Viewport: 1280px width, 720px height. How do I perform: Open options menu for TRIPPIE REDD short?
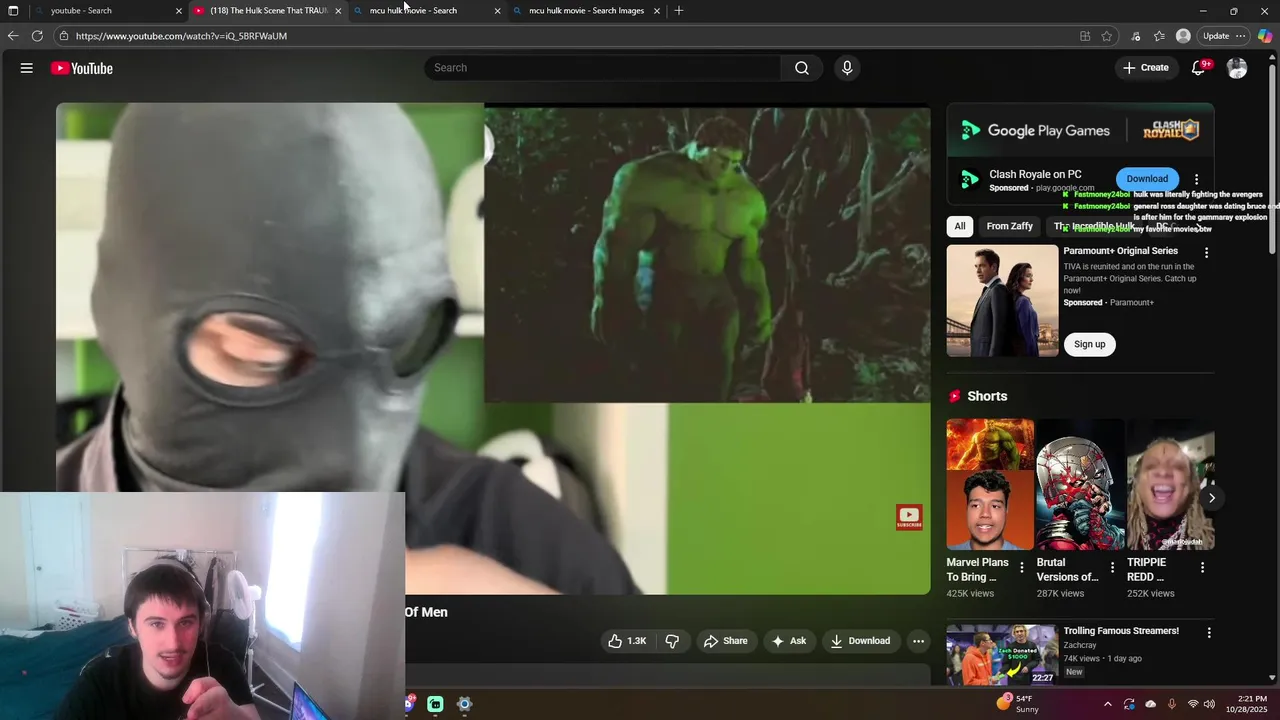[1202, 567]
